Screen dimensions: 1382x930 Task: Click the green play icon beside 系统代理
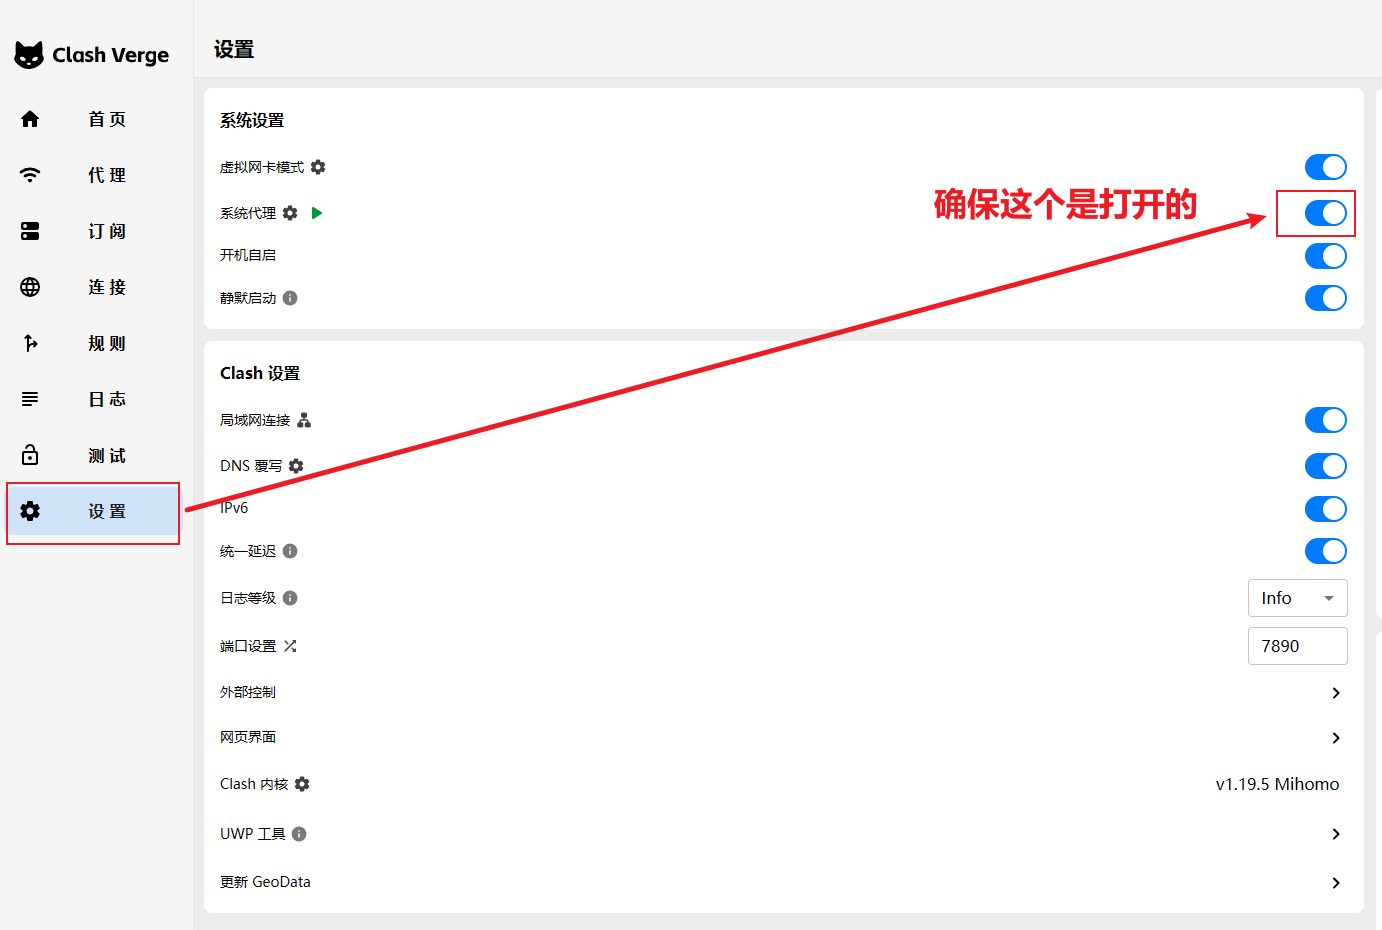(317, 213)
